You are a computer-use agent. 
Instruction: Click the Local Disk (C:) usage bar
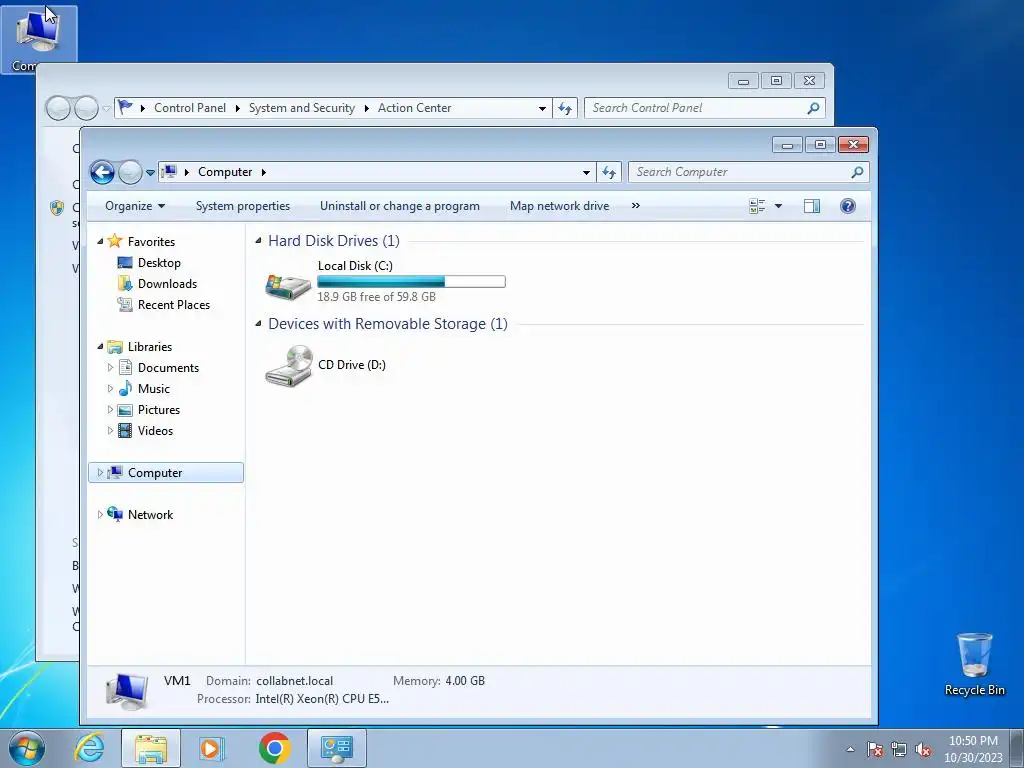tap(411, 281)
